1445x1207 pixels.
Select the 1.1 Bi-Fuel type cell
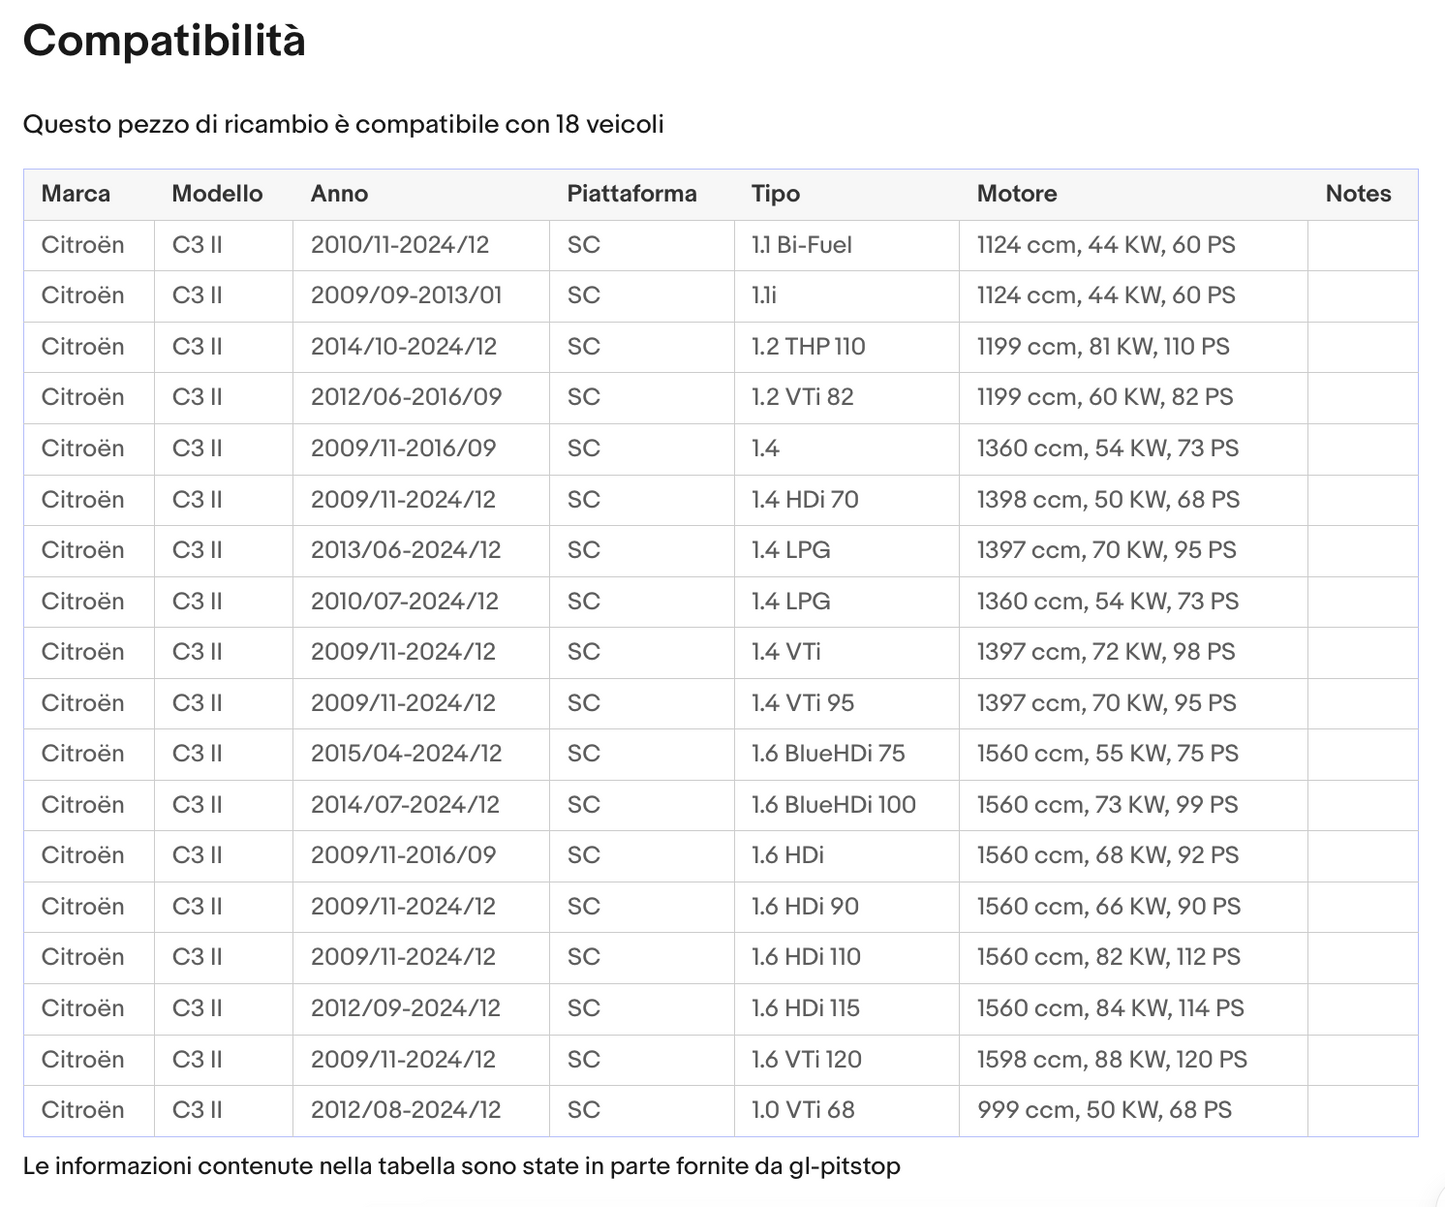click(x=801, y=245)
